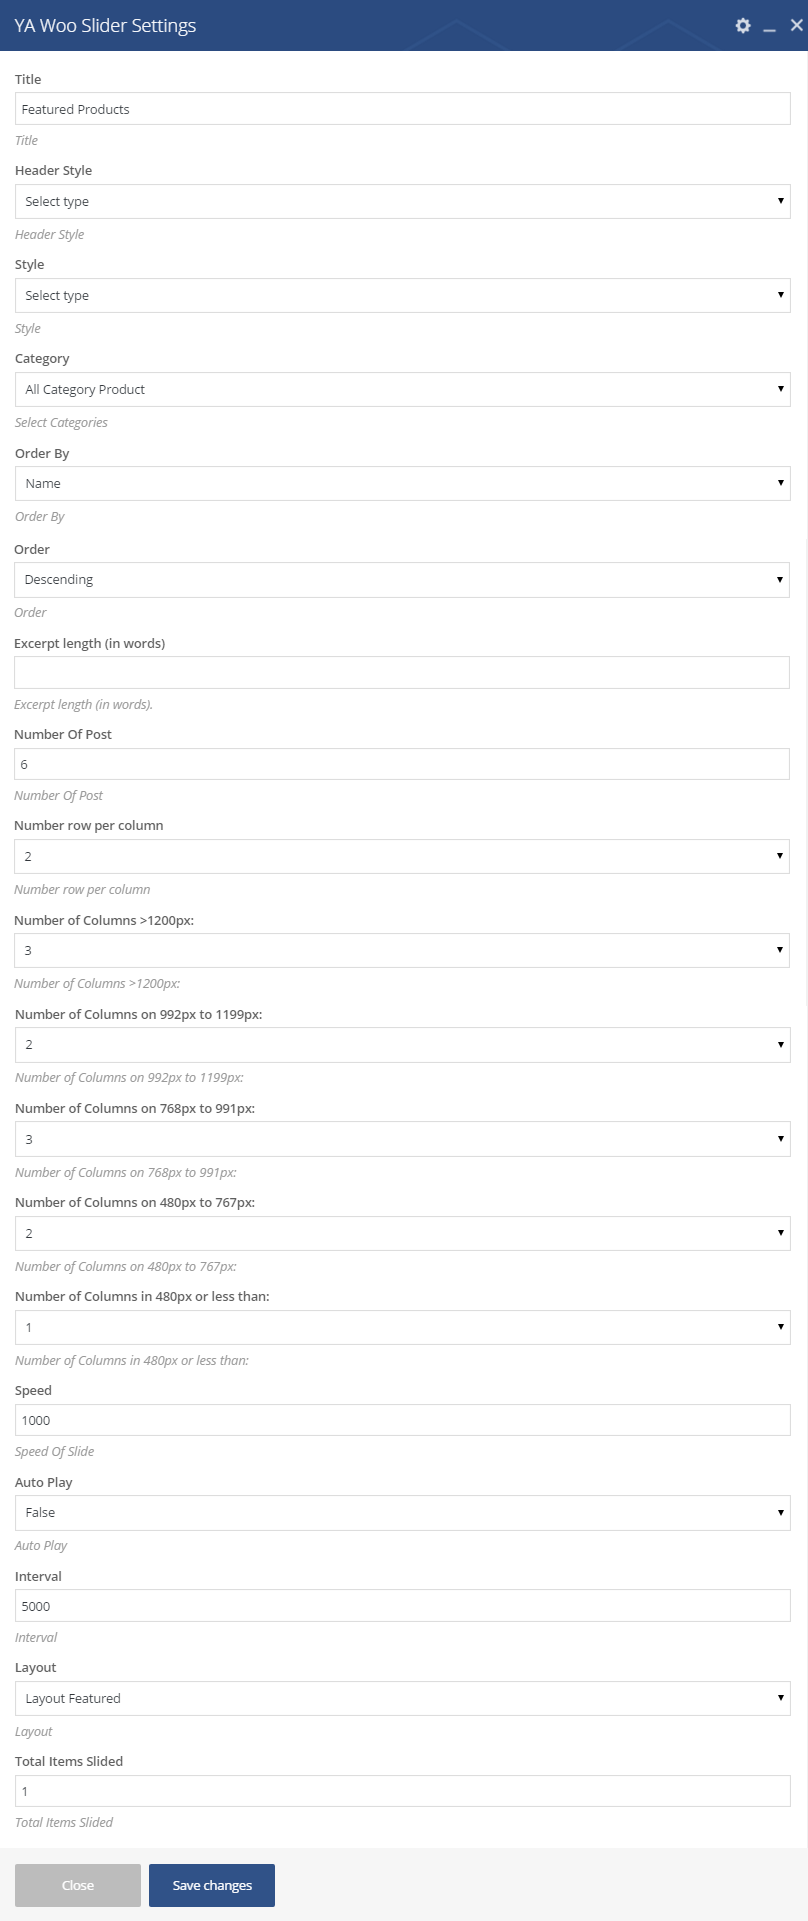Minimize the YA Woo Slider Settings panel

coord(769,28)
